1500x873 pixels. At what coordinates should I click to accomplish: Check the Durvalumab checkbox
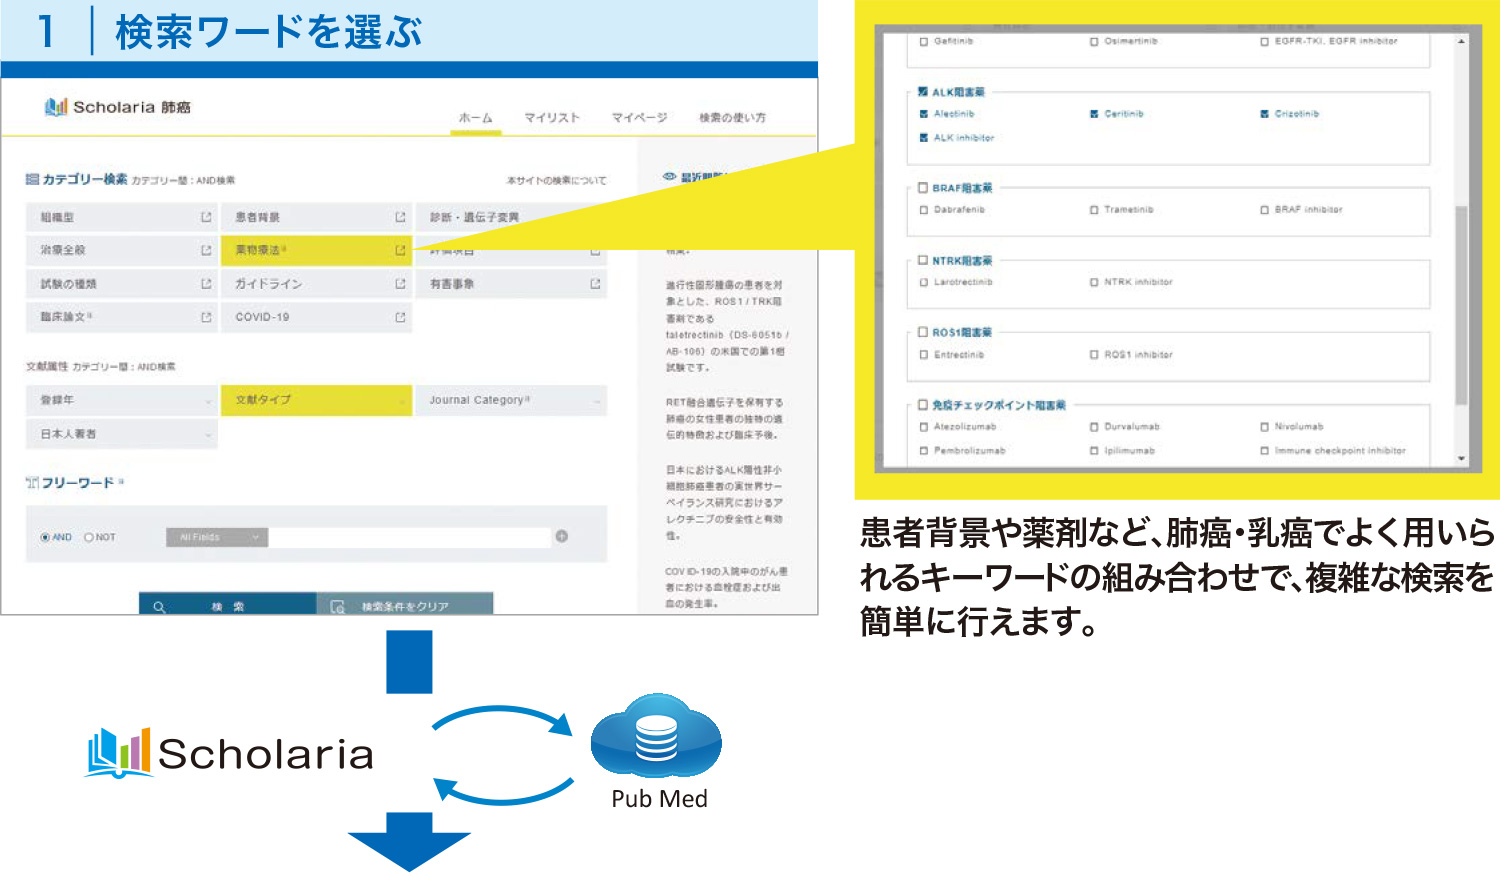click(1094, 427)
